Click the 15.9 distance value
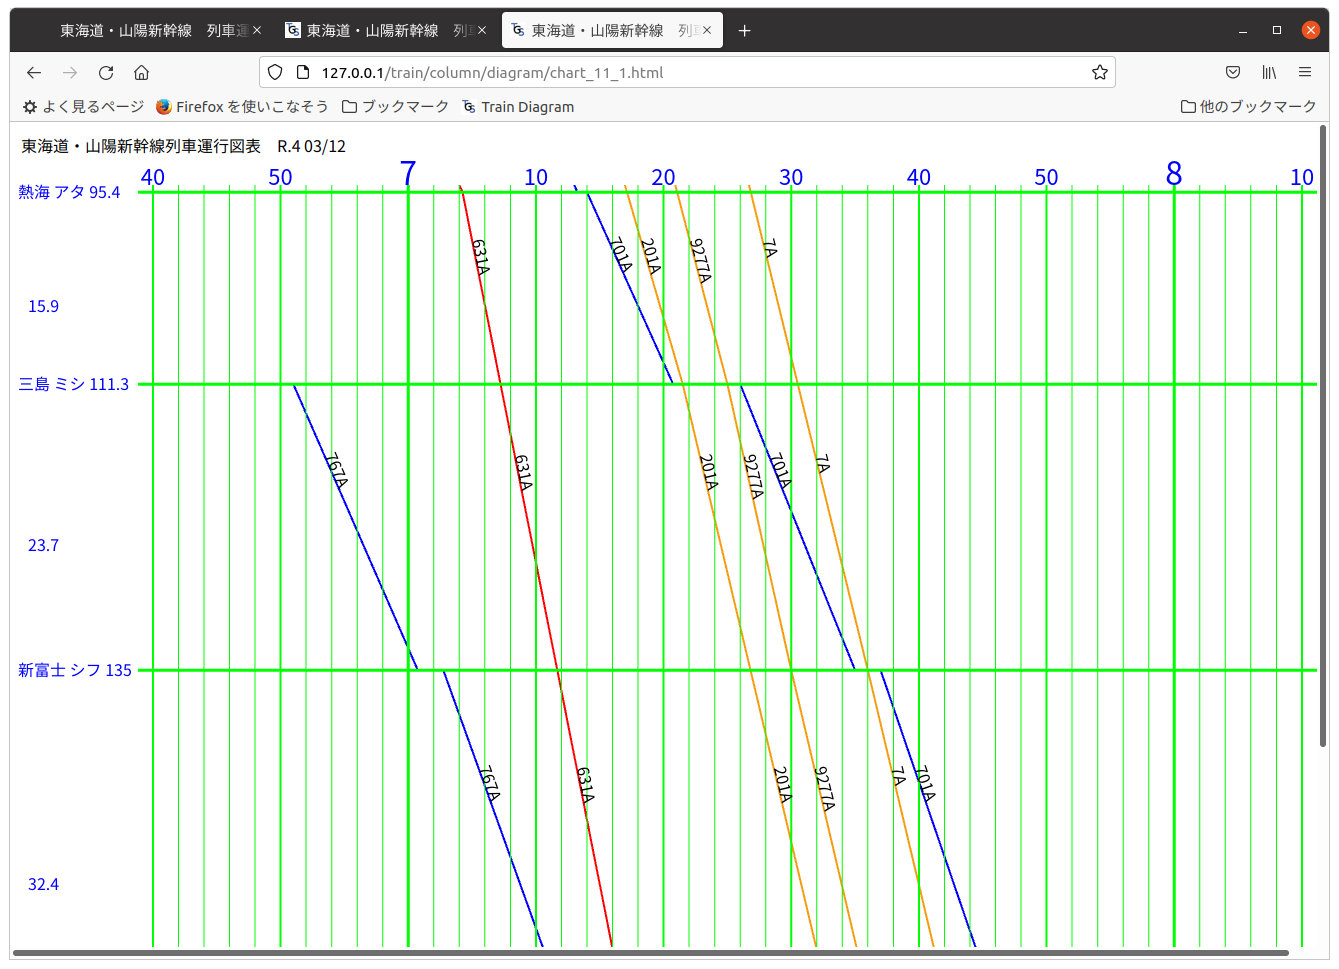 point(43,306)
